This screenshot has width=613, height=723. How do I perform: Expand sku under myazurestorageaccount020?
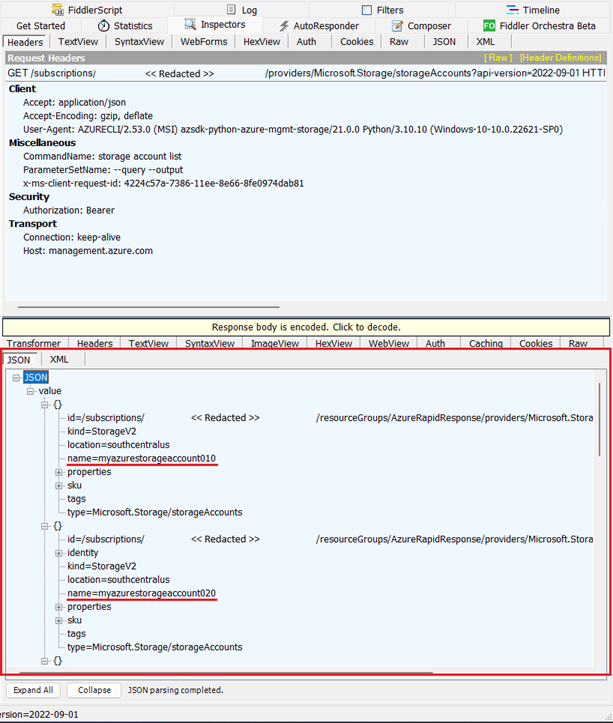[59, 620]
